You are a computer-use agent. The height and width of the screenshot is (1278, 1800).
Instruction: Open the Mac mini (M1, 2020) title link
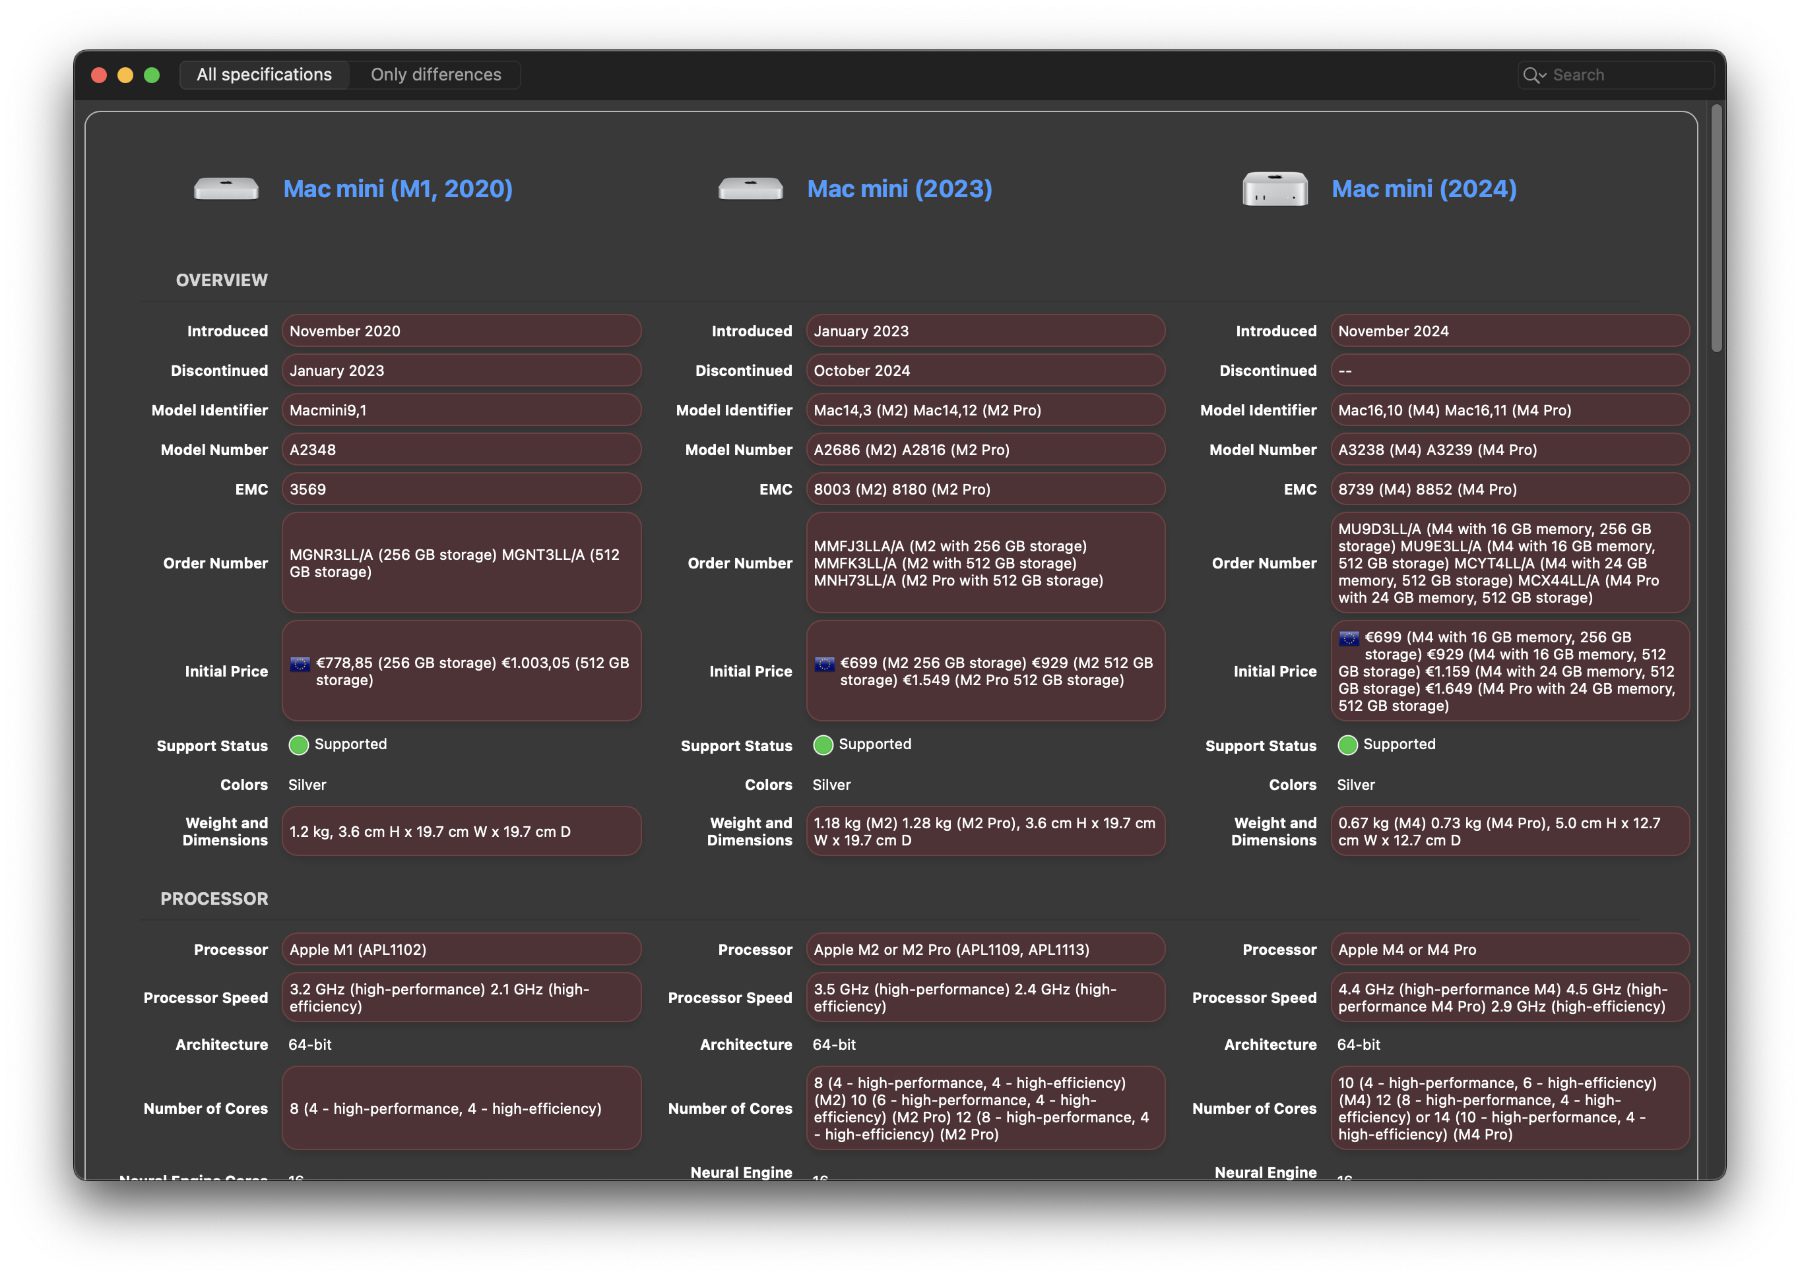pos(398,189)
